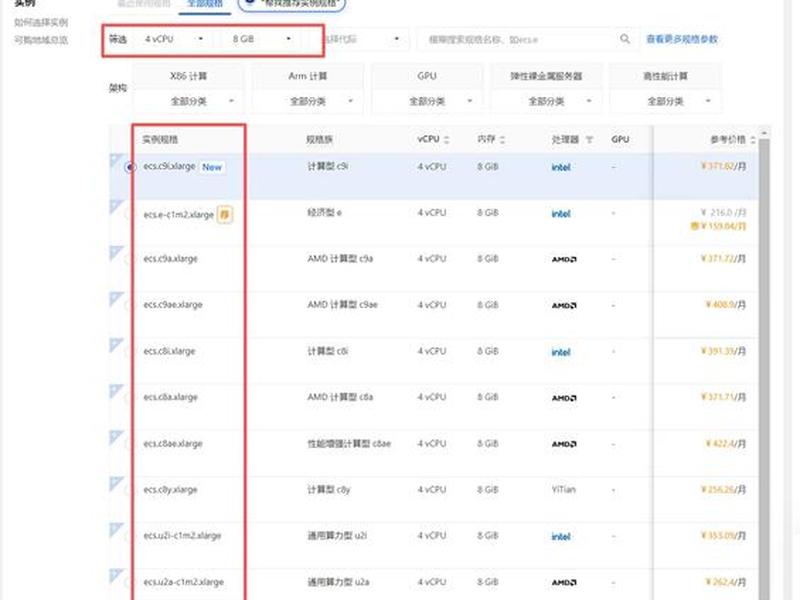This screenshot has height=600, width=800.
Task: Click the 性能增强计算型 c8ae family cell
Action: 349,443
